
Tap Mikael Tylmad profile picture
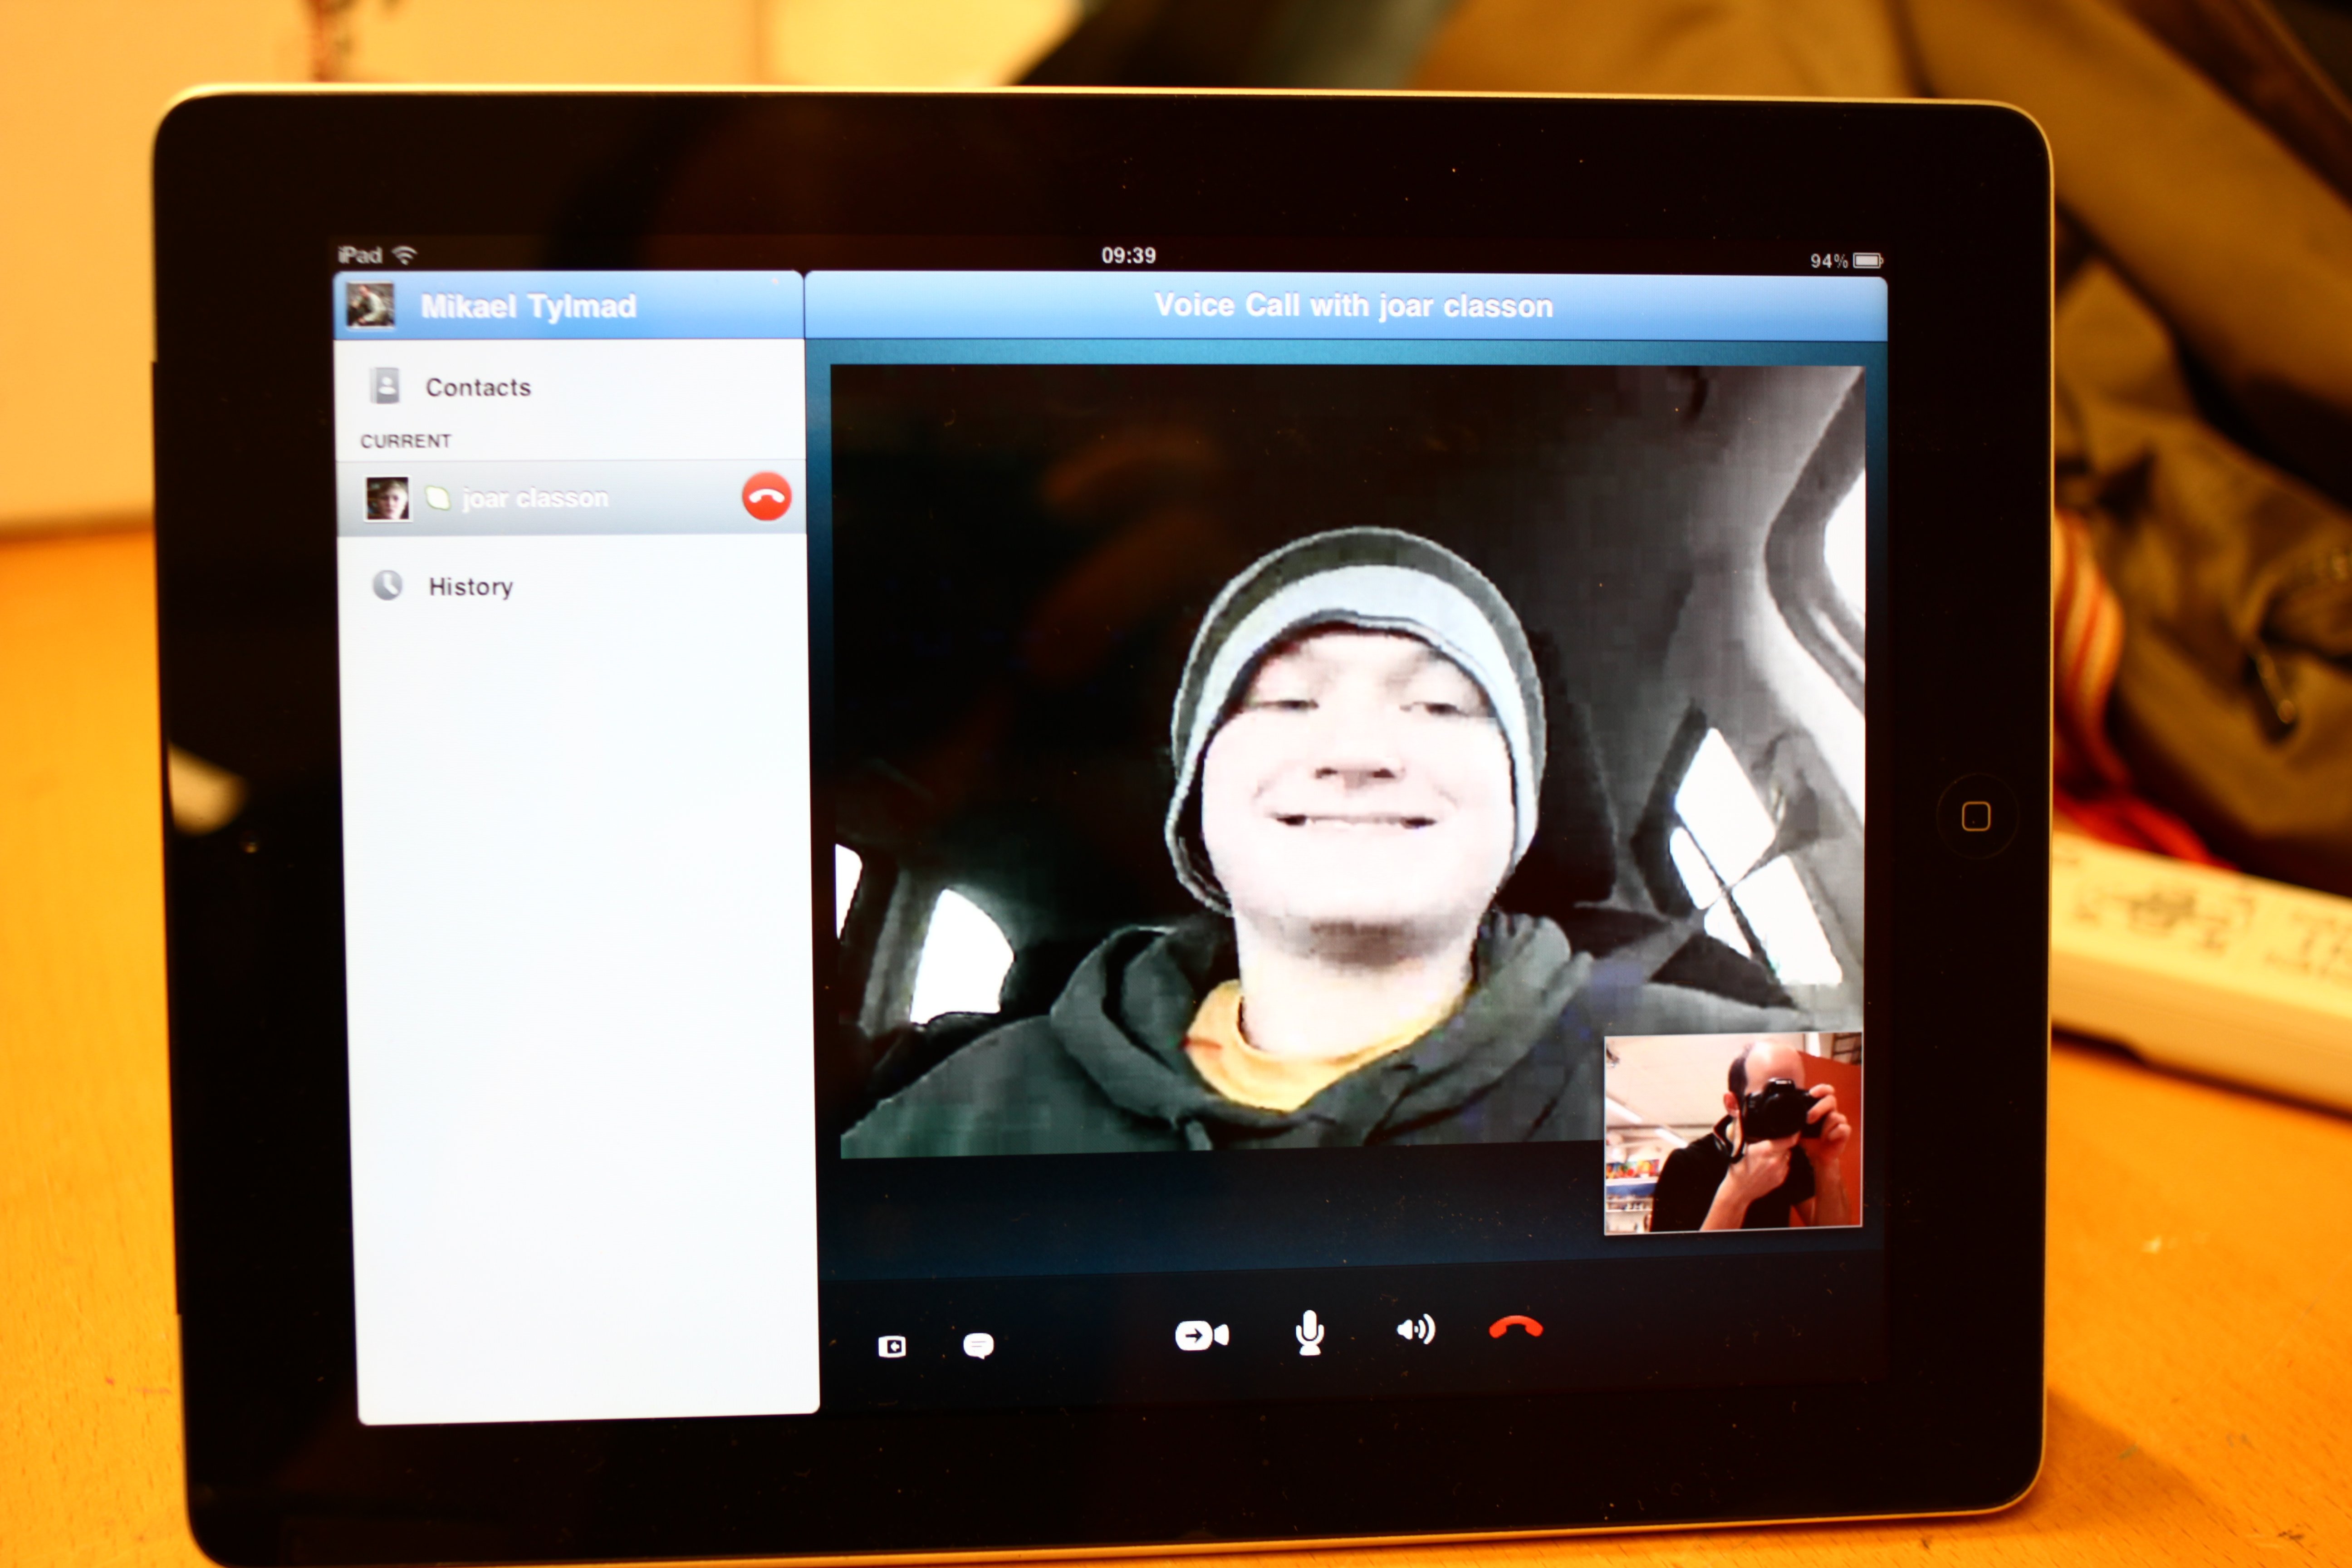click(x=370, y=305)
